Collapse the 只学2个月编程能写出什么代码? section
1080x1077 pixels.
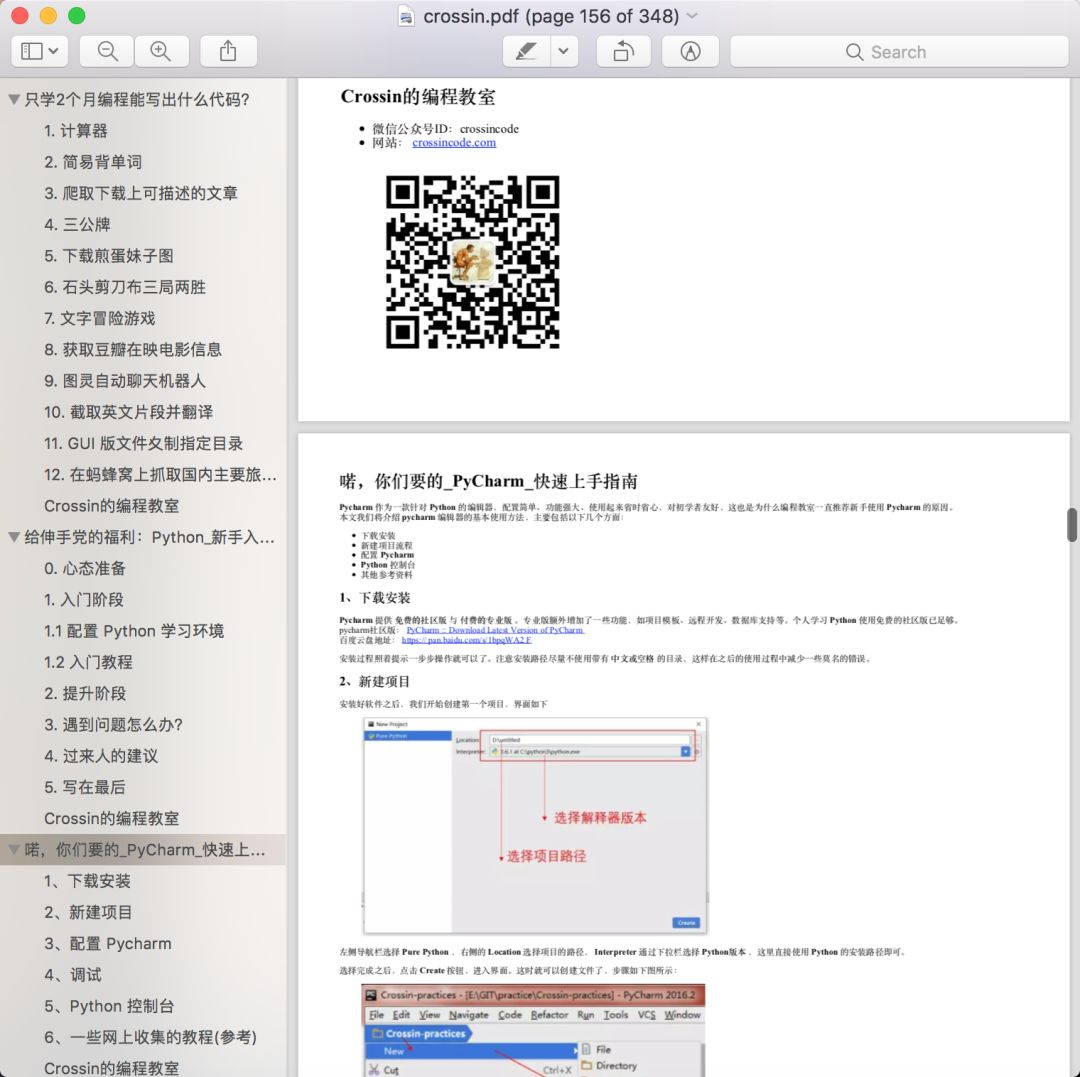click(x=14, y=99)
